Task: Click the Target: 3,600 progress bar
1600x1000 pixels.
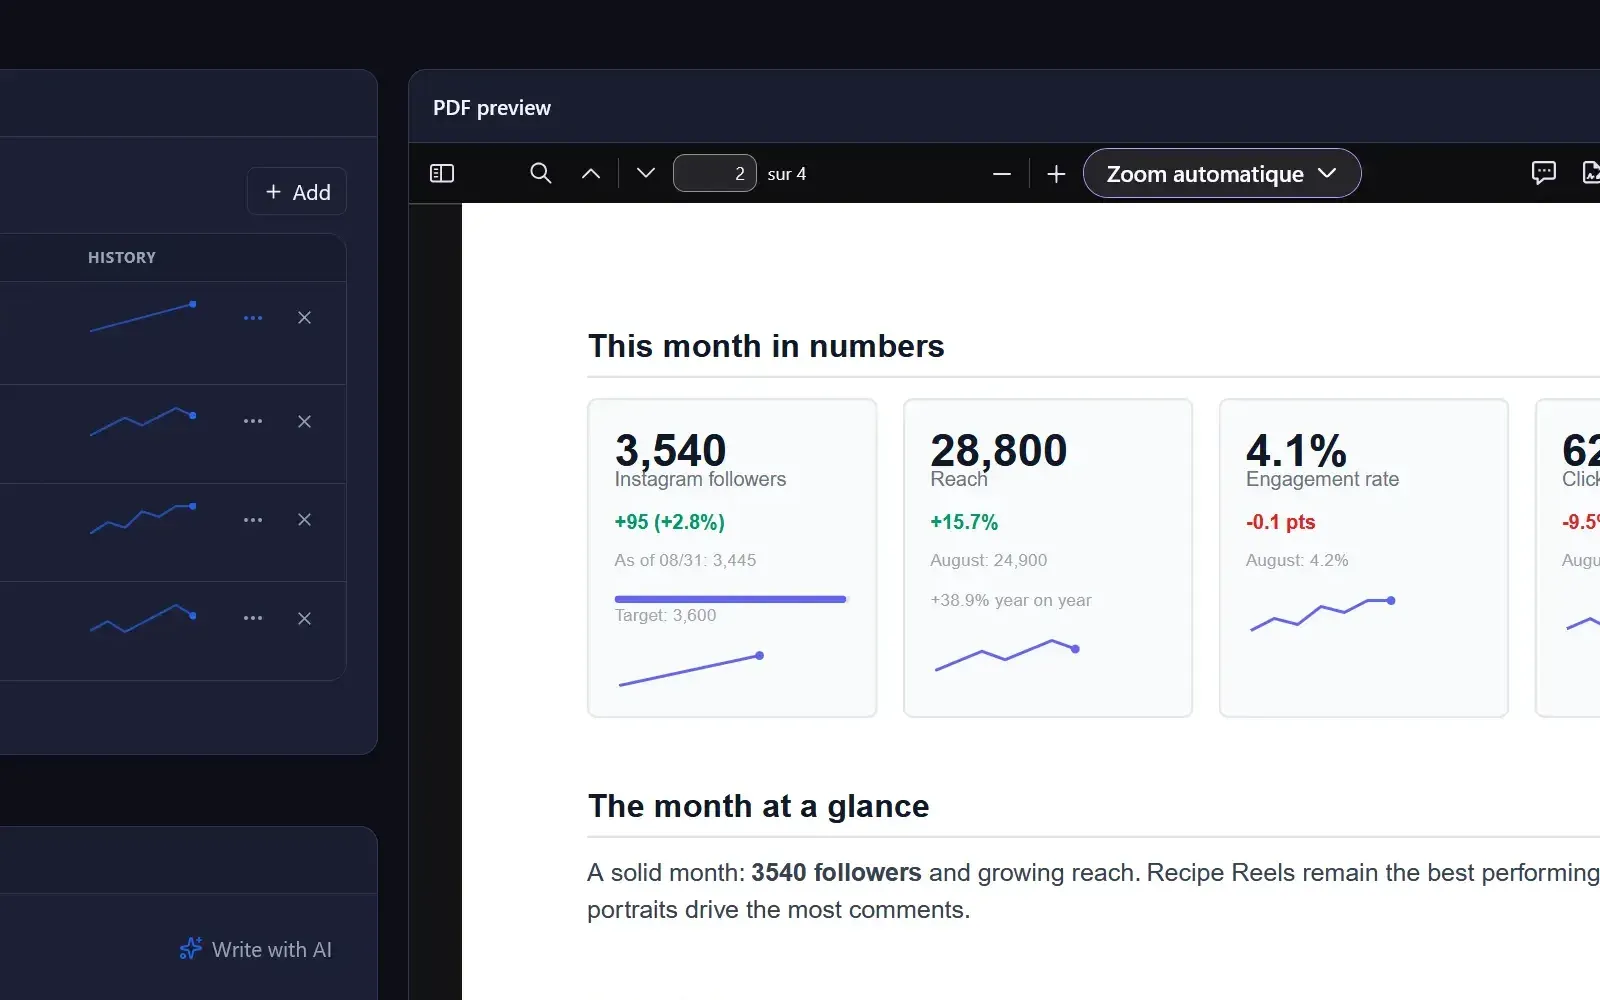Action: tap(731, 599)
